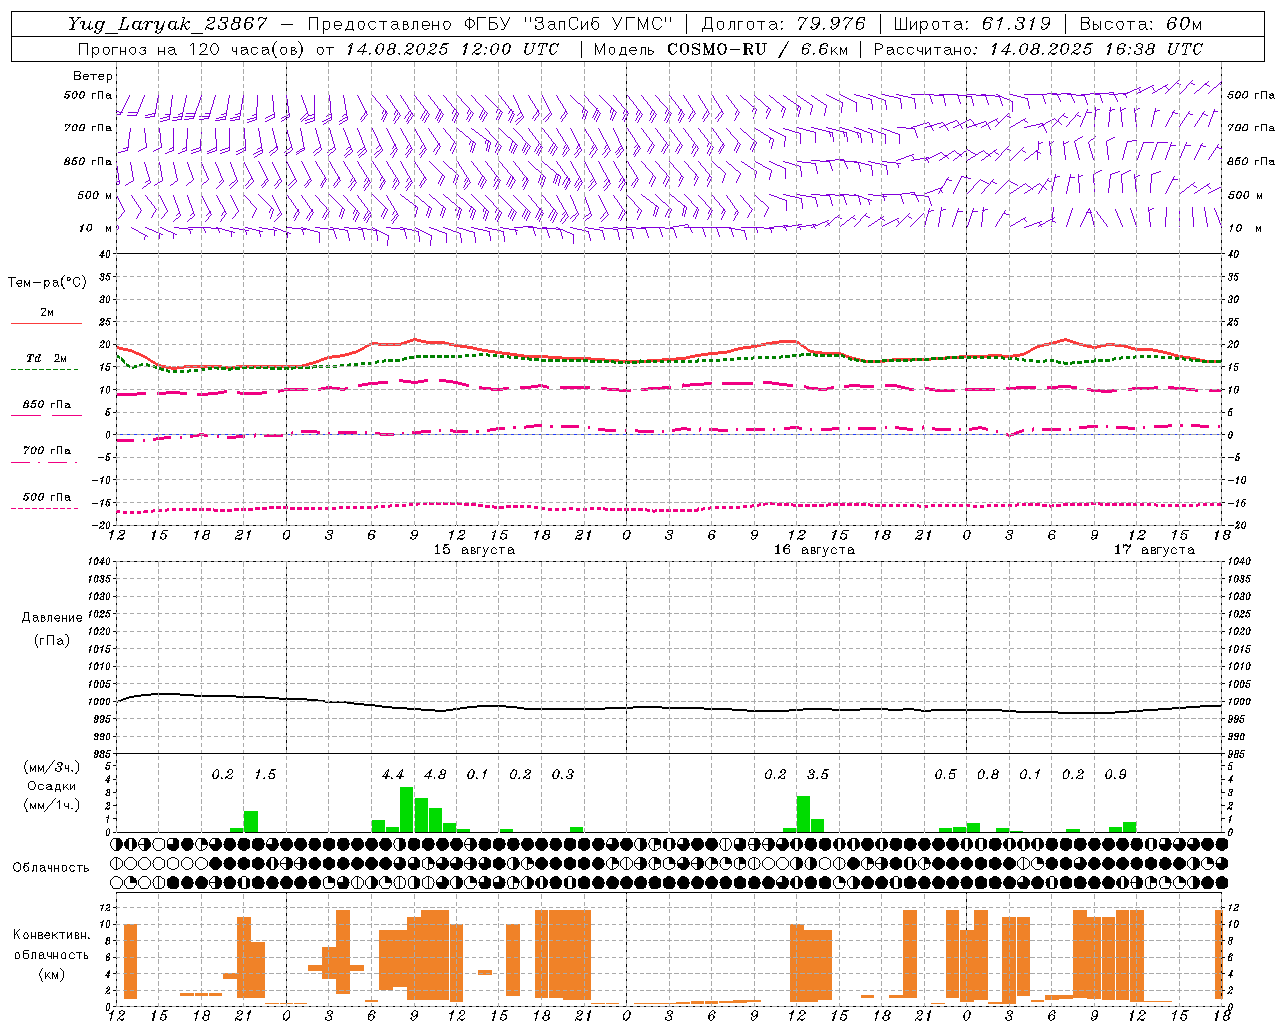Click the 16 августа date label
Screen dimensions: 1280x1024
click(814, 550)
